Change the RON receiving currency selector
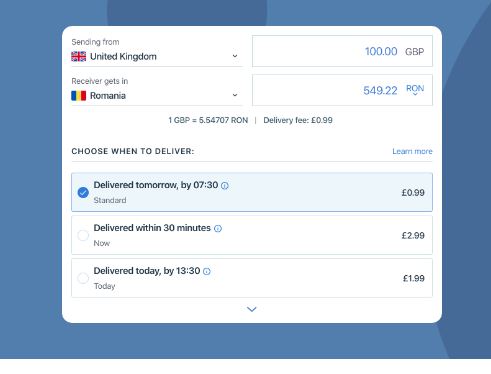 415,89
